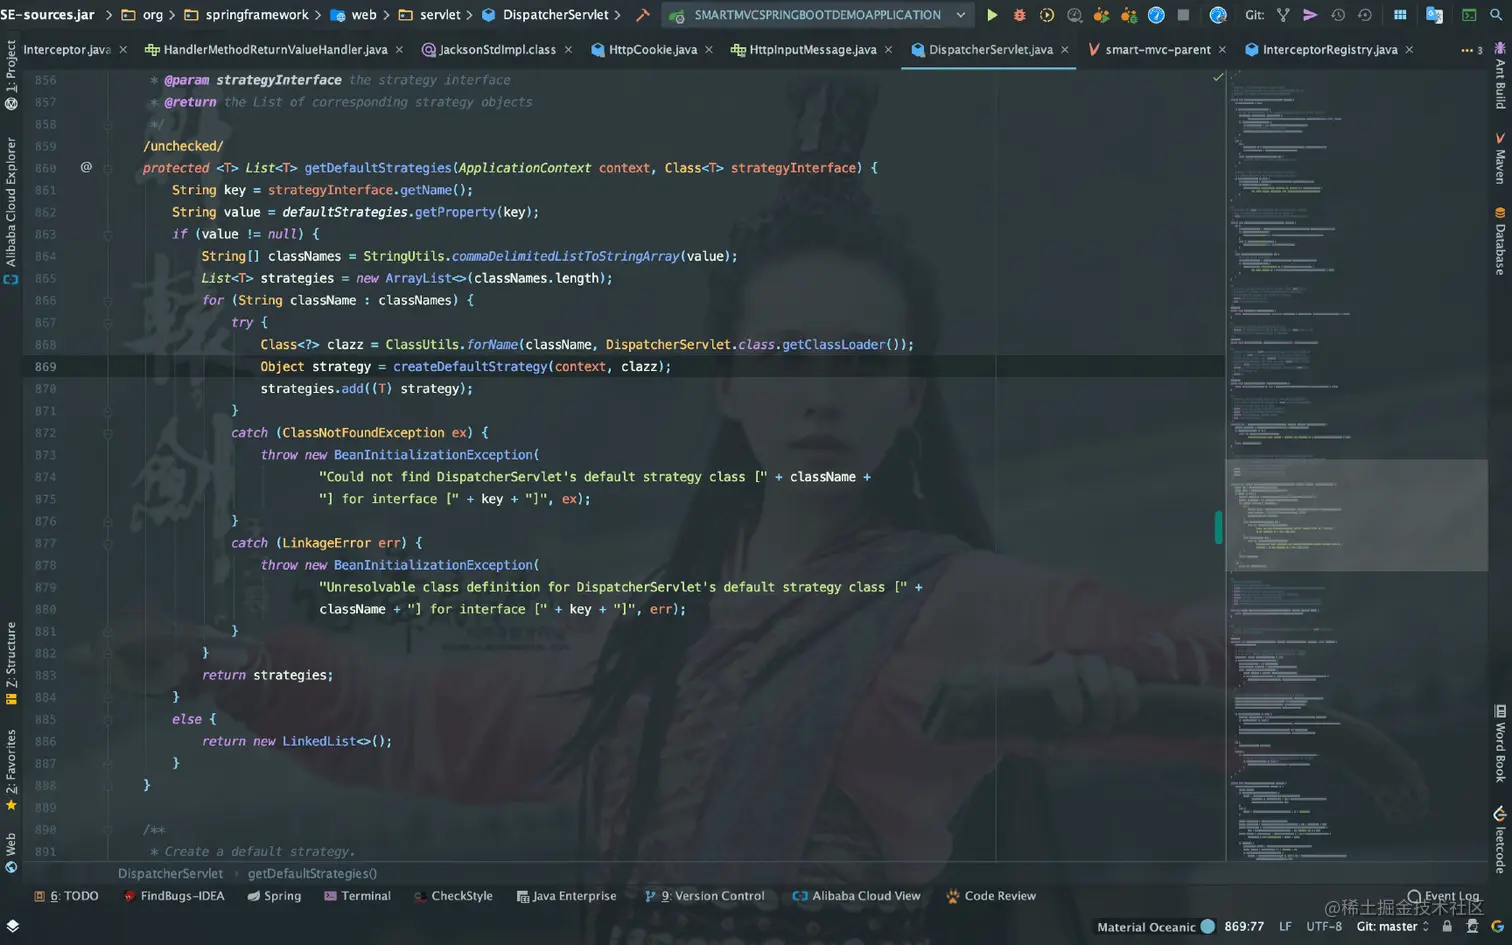Open Search Everywhere magnifier icon
Screen dimensions: 1512x945
click(1496, 15)
